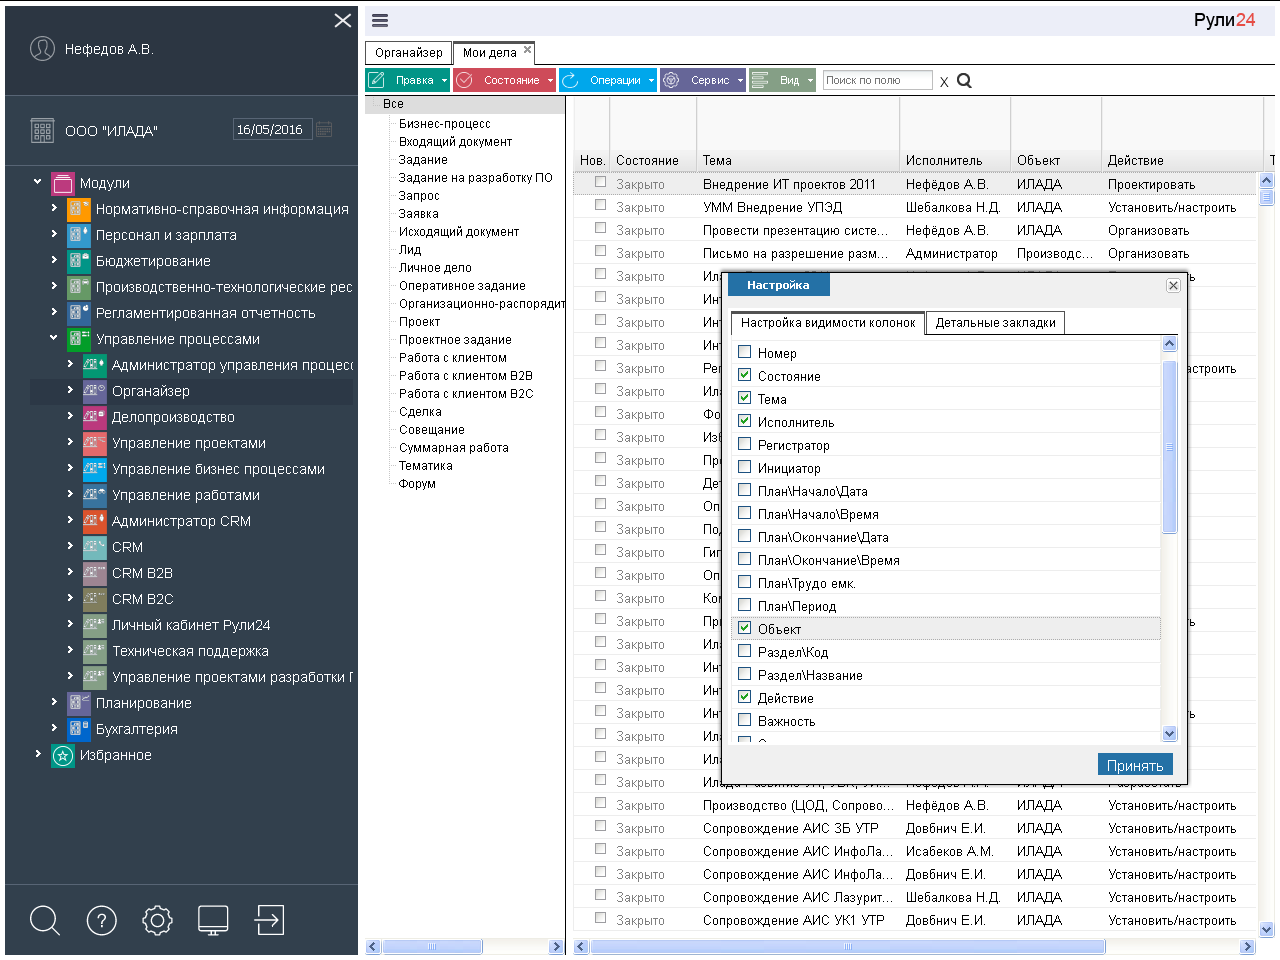The image size is (1280, 960).
Task: Expand the Избранное node
Action: (x=38, y=754)
